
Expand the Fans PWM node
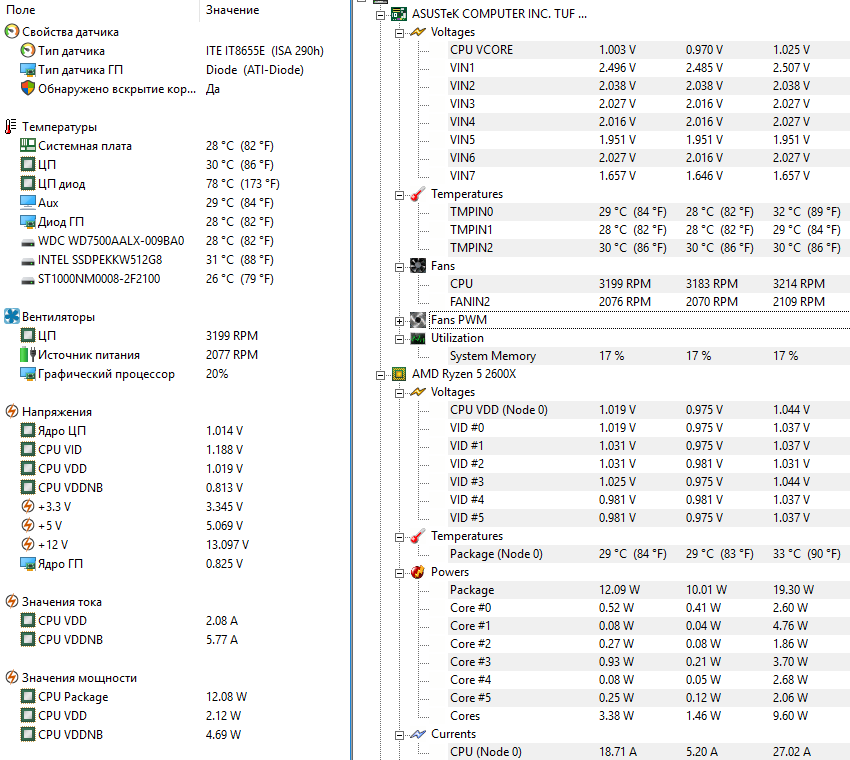[400, 321]
